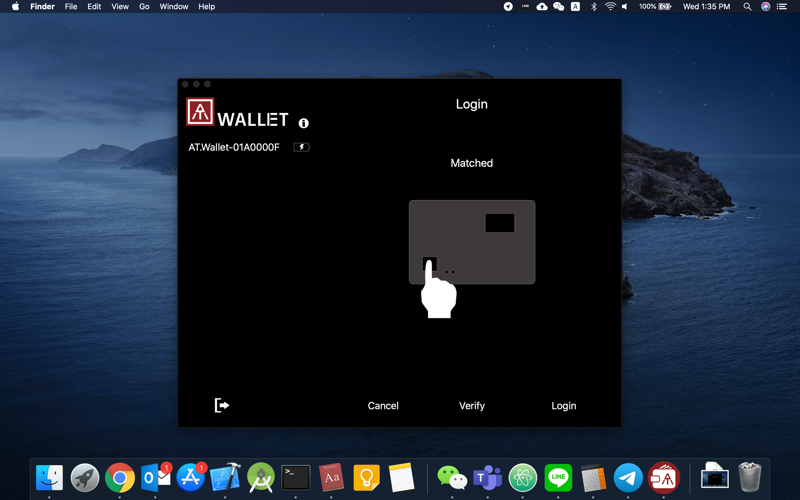Click the logout exit icon
This screenshot has width=800, height=500.
click(x=222, y=405)
